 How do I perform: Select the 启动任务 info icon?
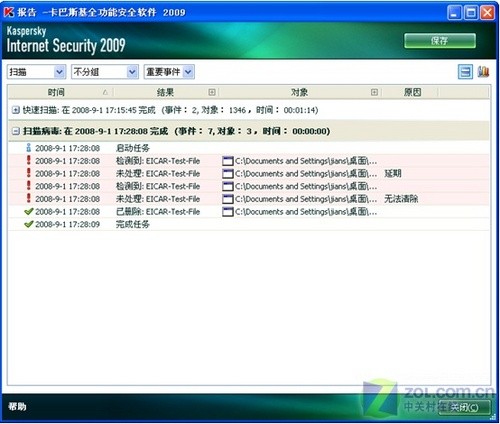tap(29, 147)
